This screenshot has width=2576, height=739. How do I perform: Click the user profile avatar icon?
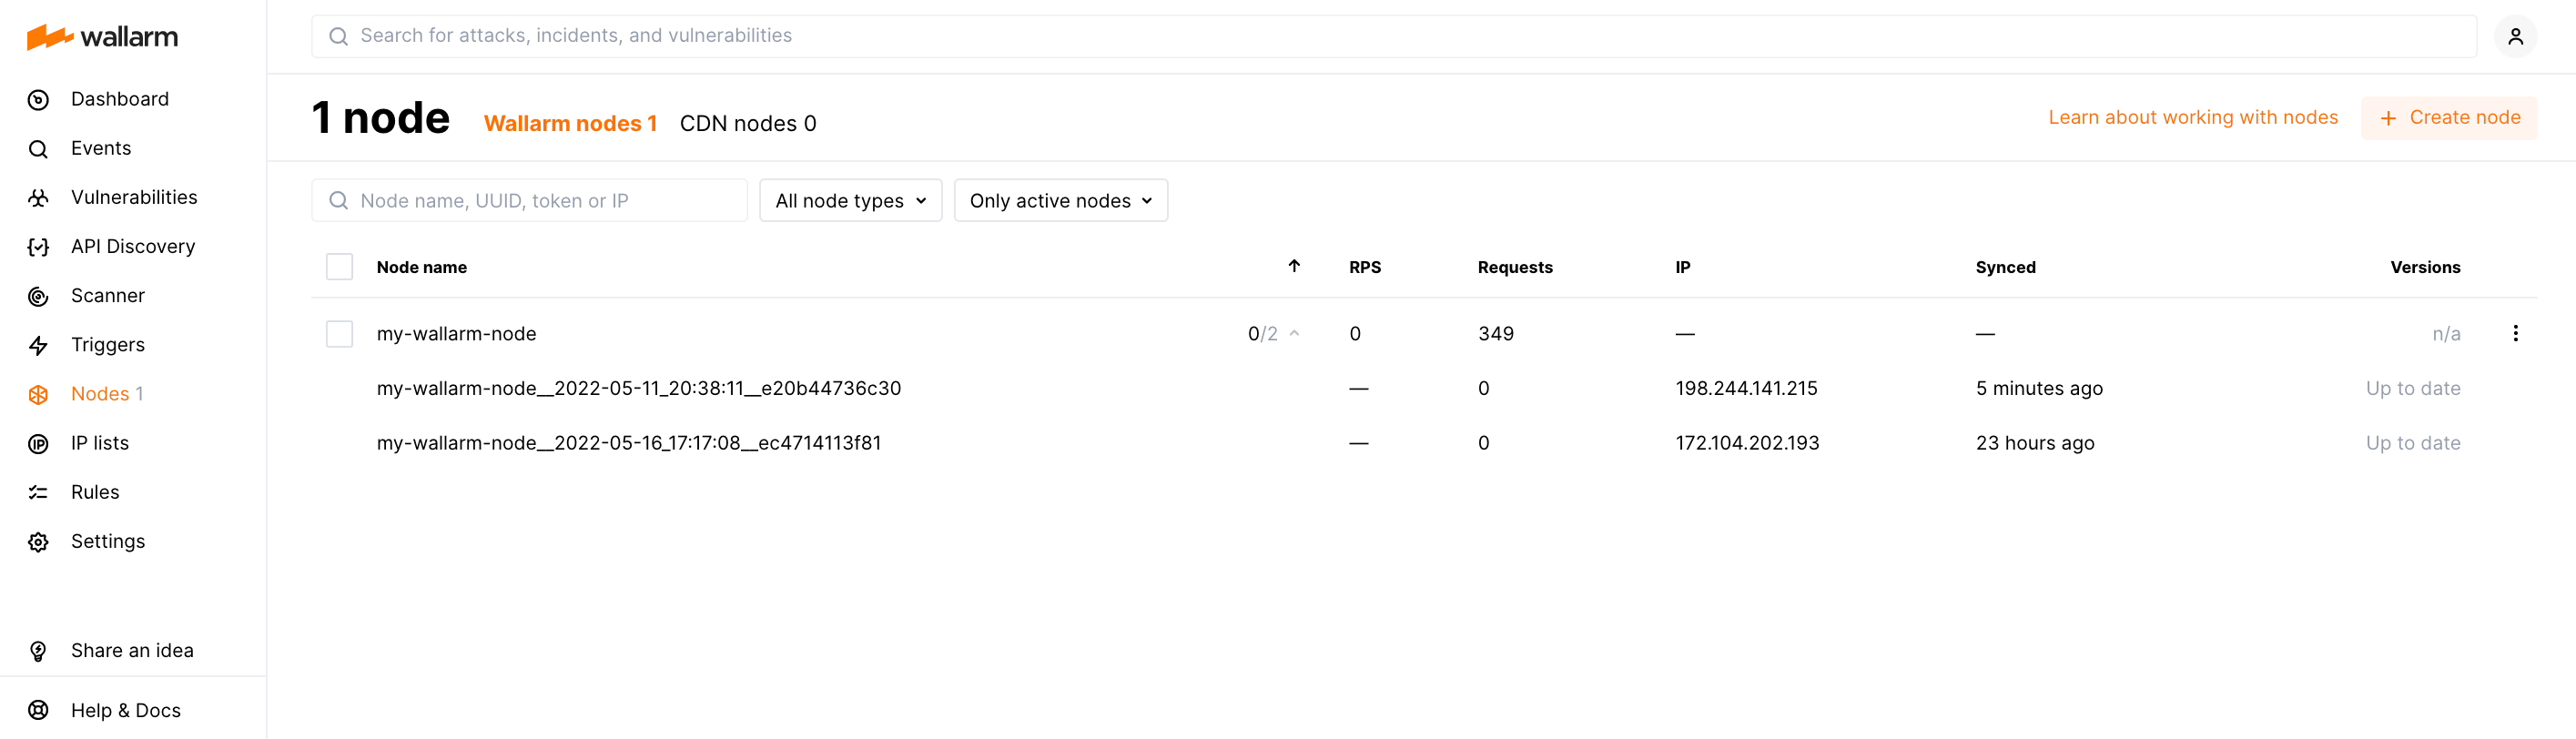pos(2515,37)
